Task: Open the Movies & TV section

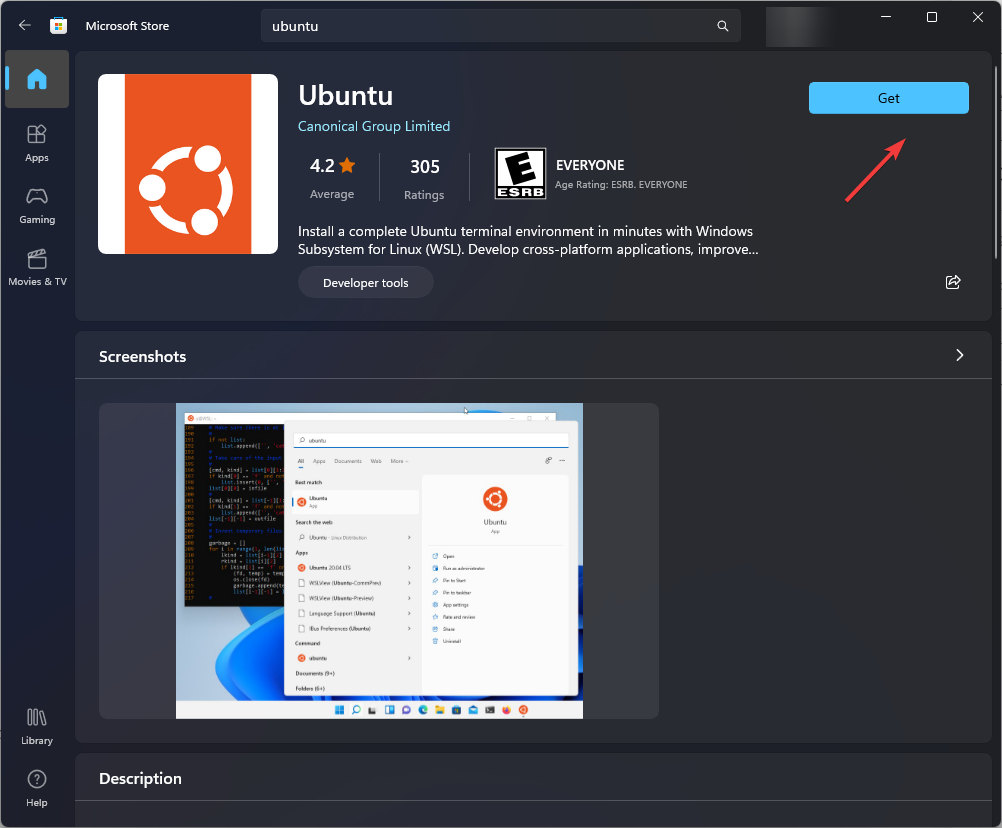Action: click(x=37, y=268)
